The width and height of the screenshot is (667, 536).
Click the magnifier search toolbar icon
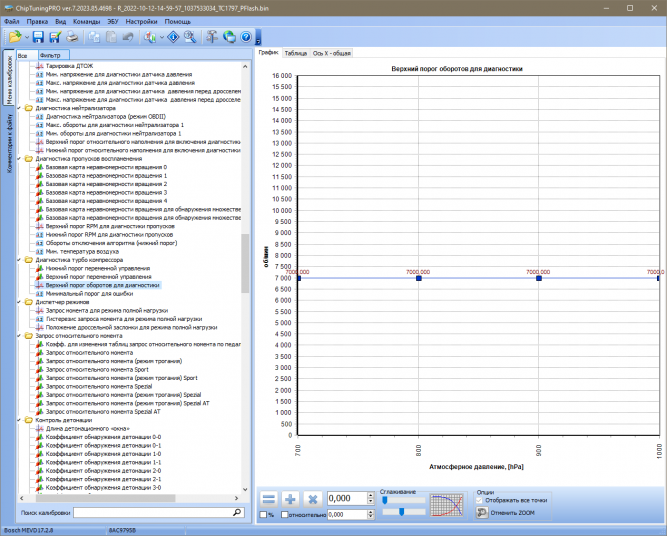pyautogui.click(x=190, y=37)
